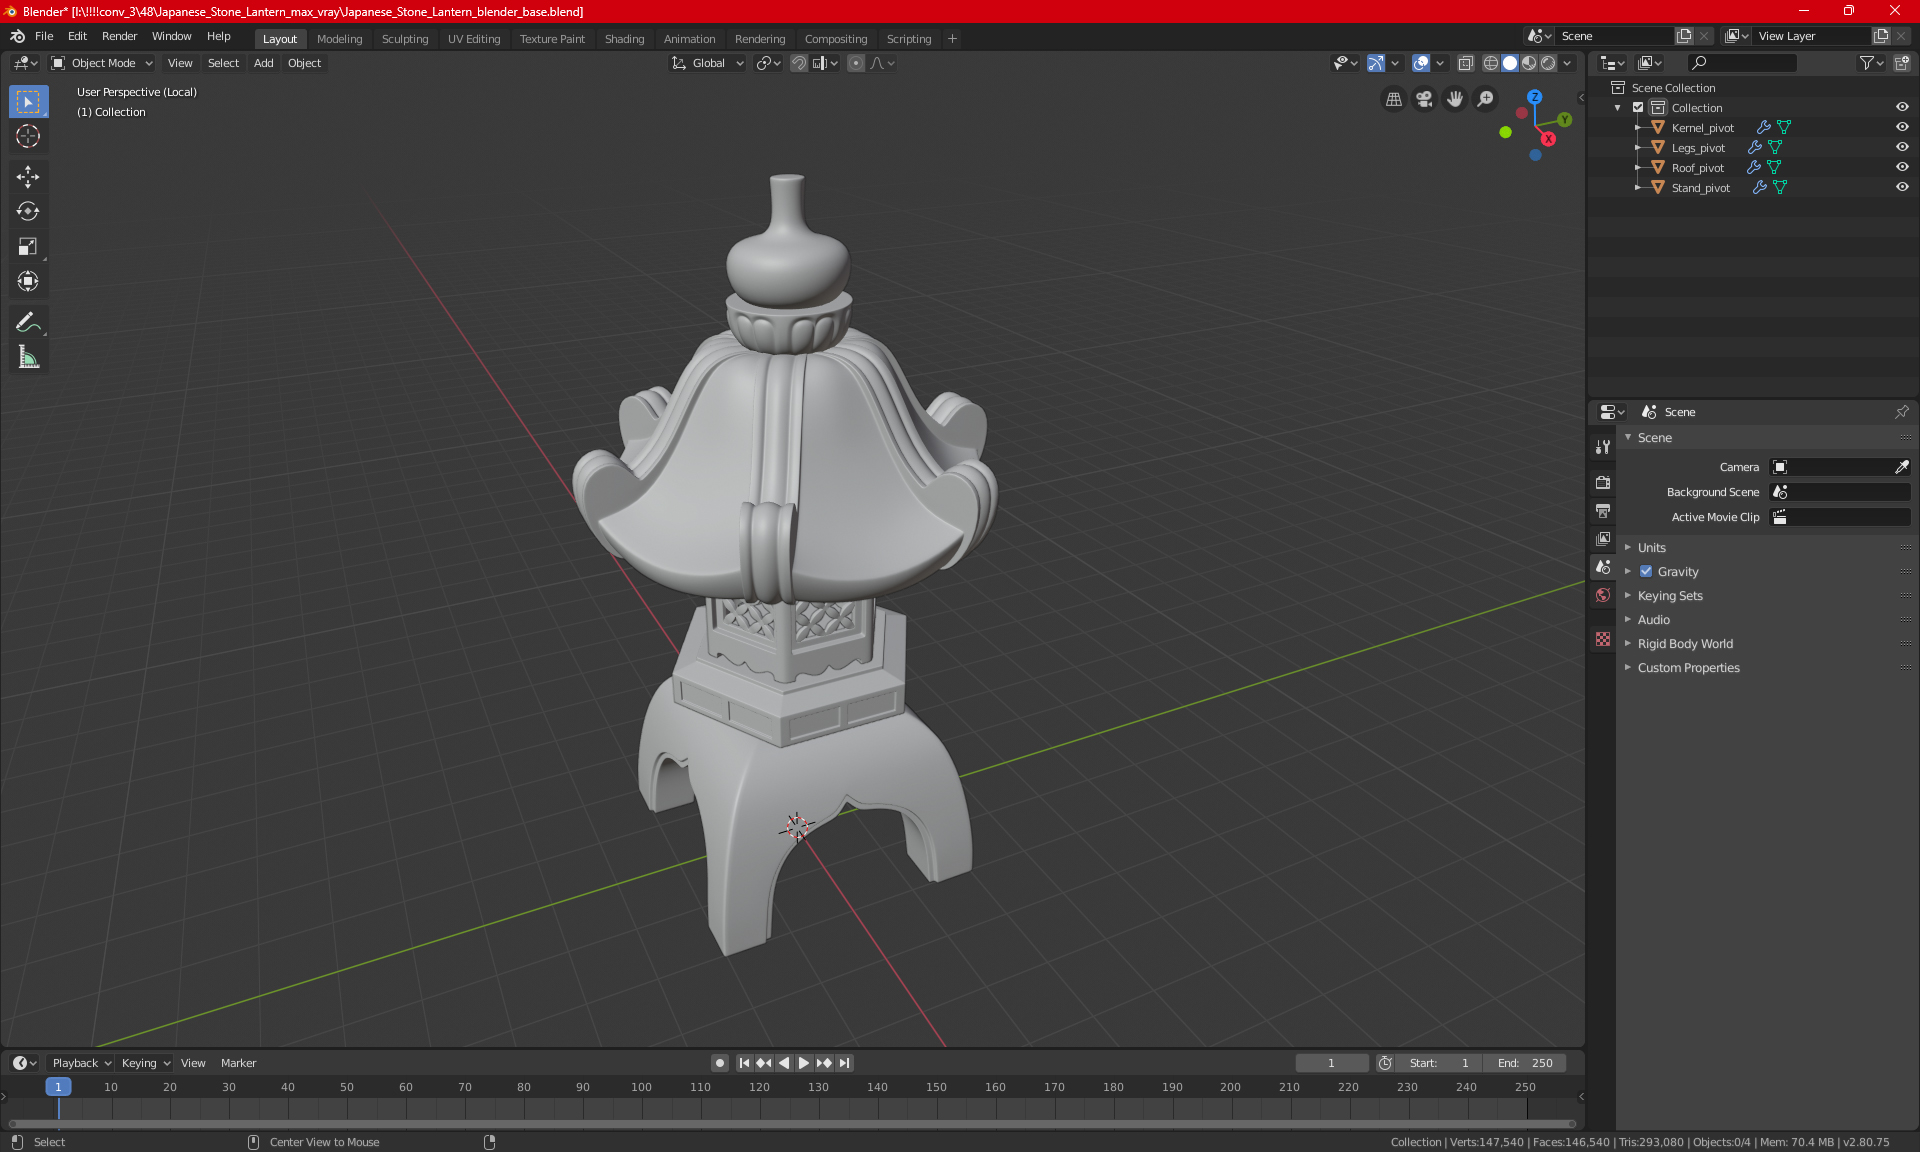Image resolution: width=1920 pixels, height=1152 pixels.
Task: Hide Roof_pivot with its eye icon
Action: tap(1902, 168)
